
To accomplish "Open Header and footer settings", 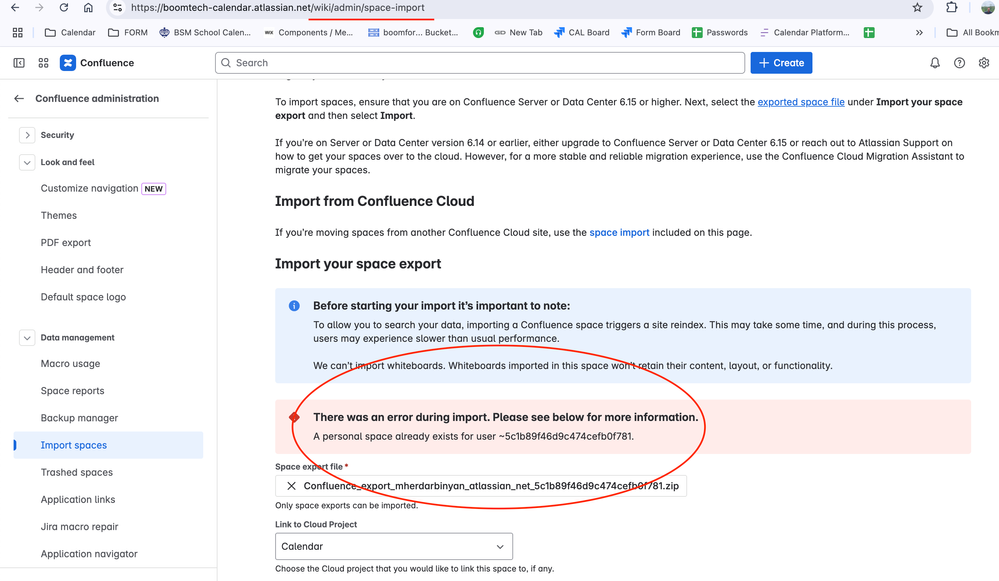I will [x=82, y=270].
